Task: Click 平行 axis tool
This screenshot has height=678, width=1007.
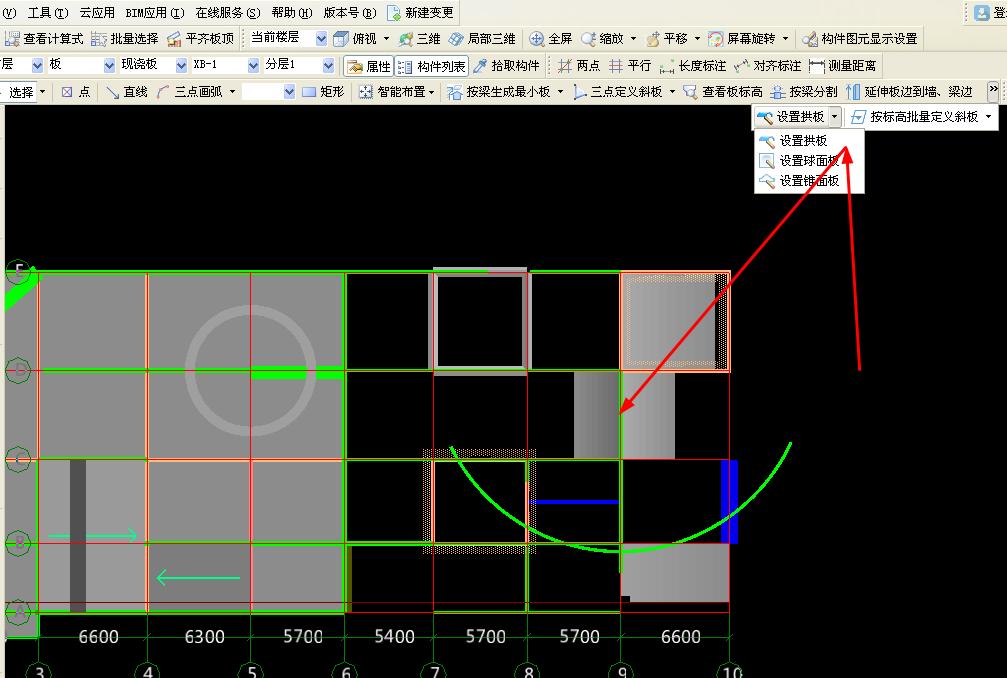Action: click(x=629, y=65)
